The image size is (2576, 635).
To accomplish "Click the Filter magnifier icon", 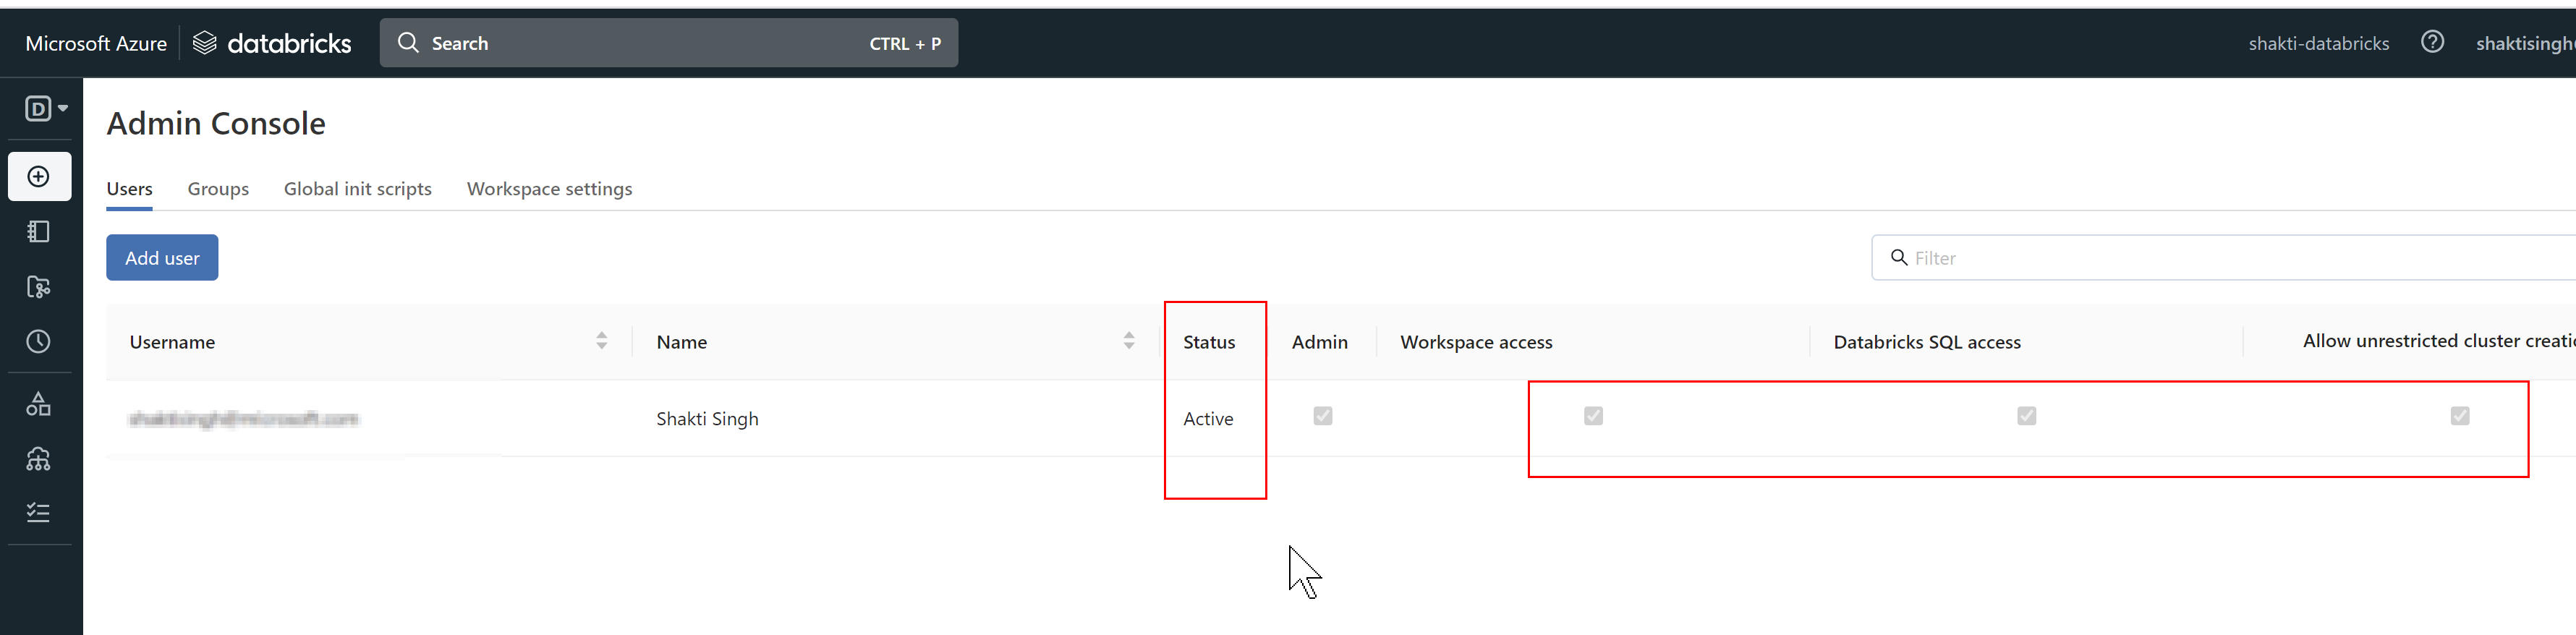I will (x=1898, y=258).
